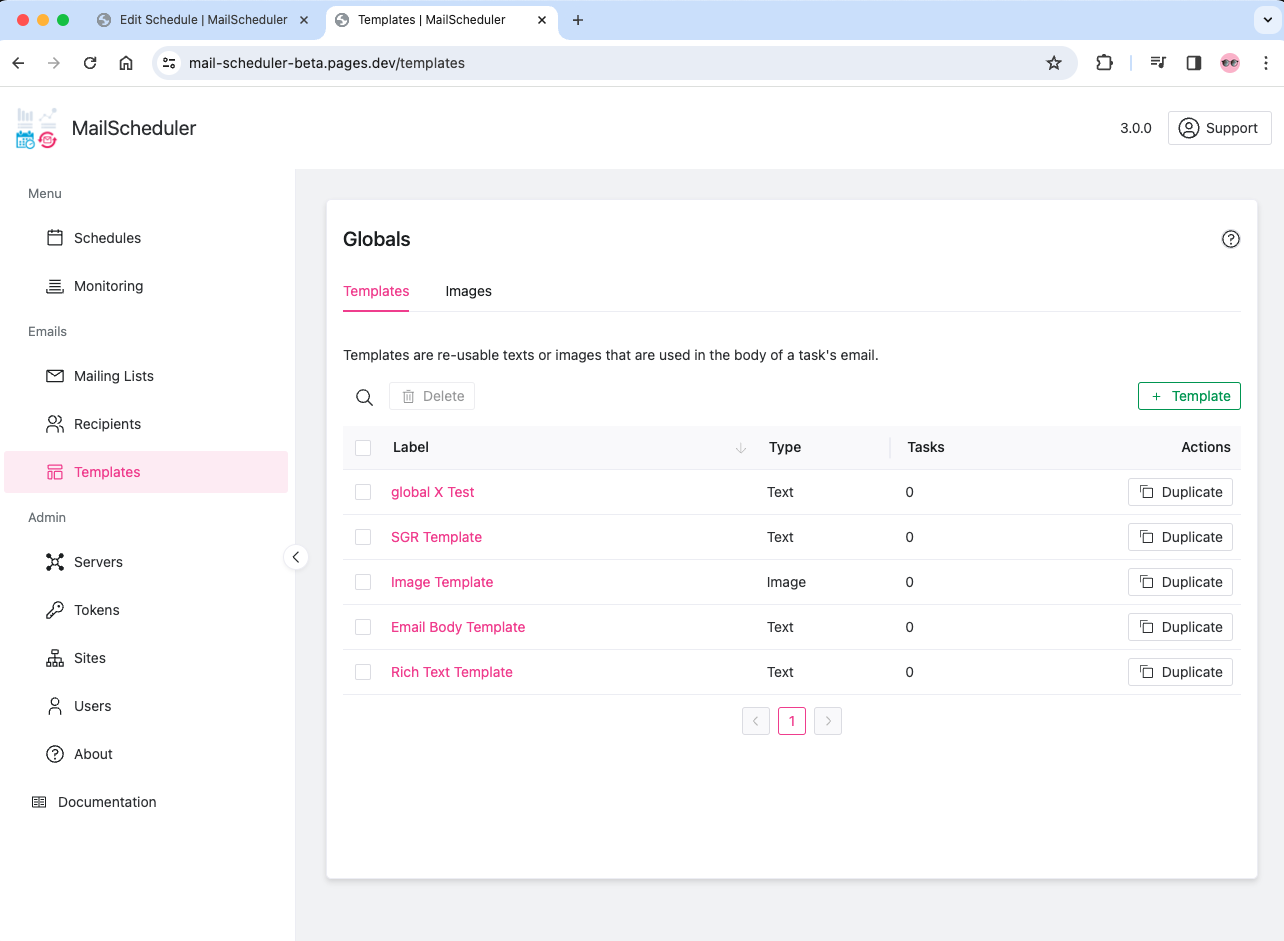Open Monitoring from the sidebar menu
The image size is (1284, 941).
click(108, 286)
